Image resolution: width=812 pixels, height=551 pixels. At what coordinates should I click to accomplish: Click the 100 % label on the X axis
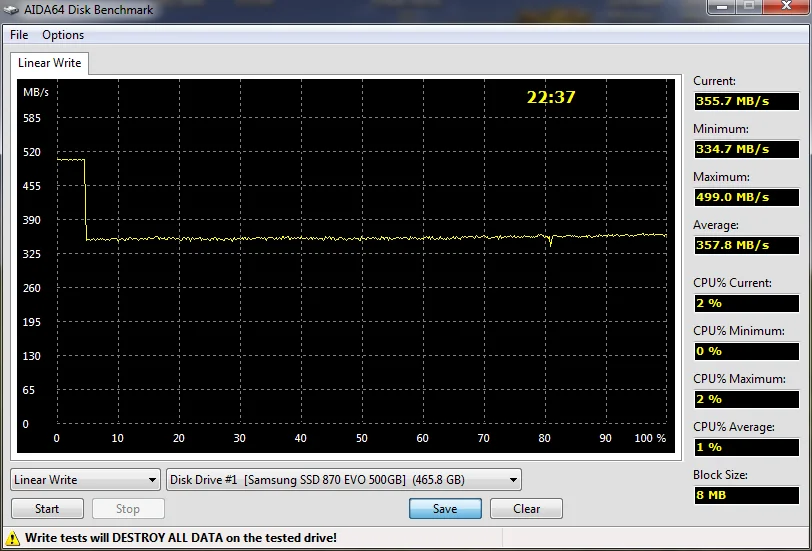650,438
